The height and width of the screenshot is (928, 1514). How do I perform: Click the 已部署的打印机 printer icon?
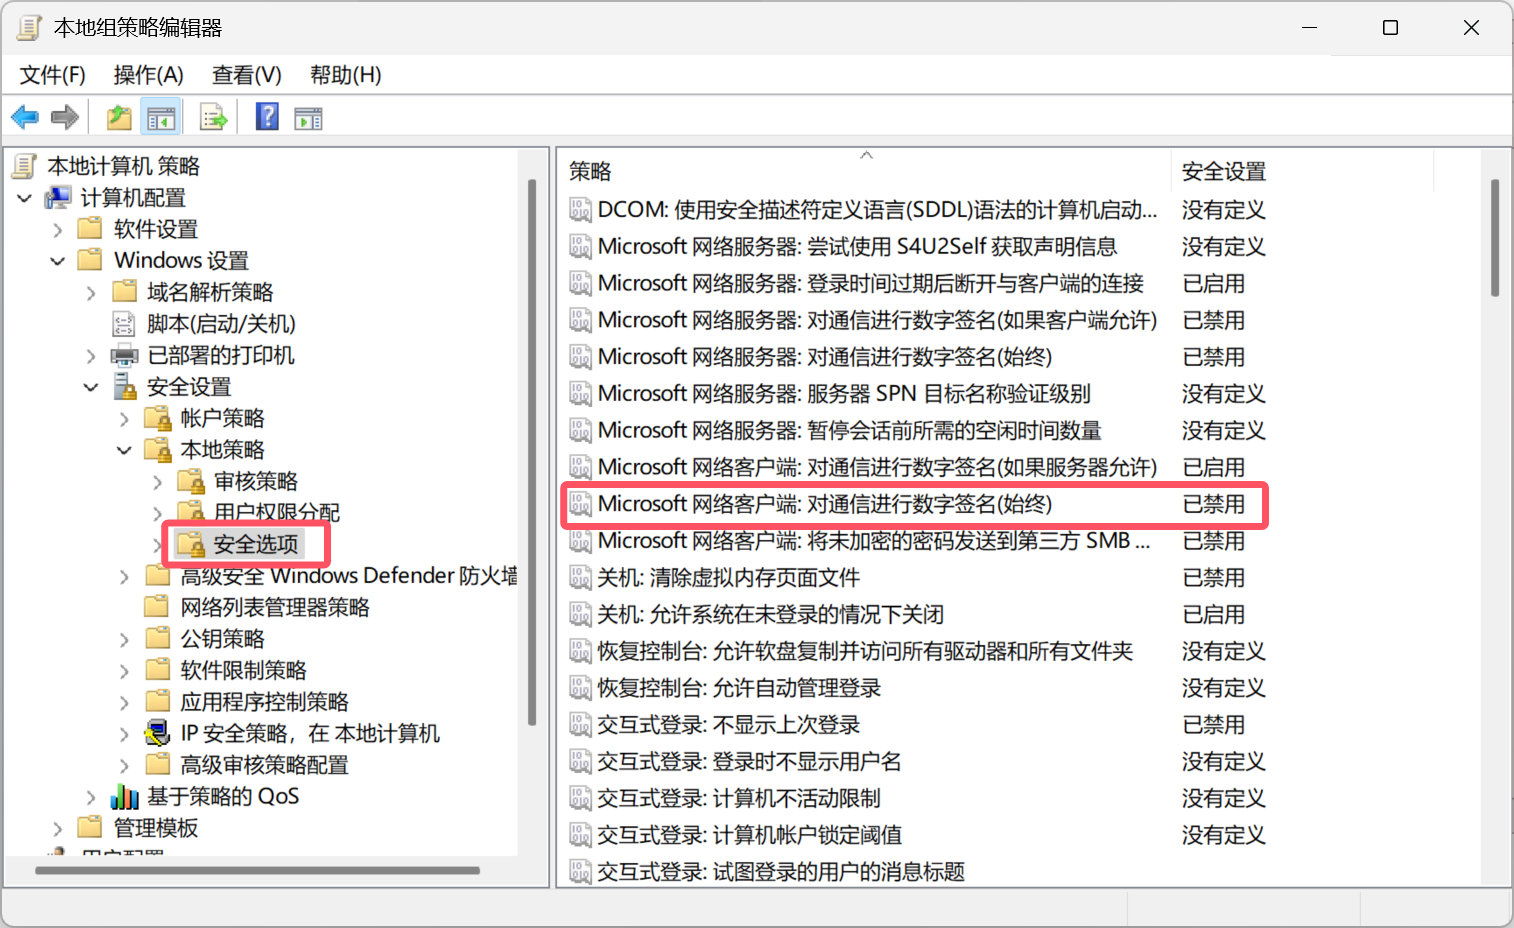point(125,356)
